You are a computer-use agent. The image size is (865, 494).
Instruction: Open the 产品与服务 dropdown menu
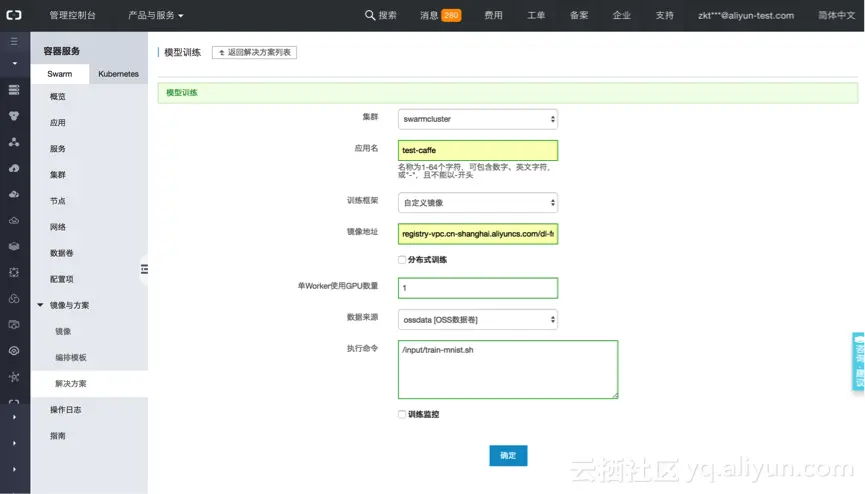coord(156,15)
